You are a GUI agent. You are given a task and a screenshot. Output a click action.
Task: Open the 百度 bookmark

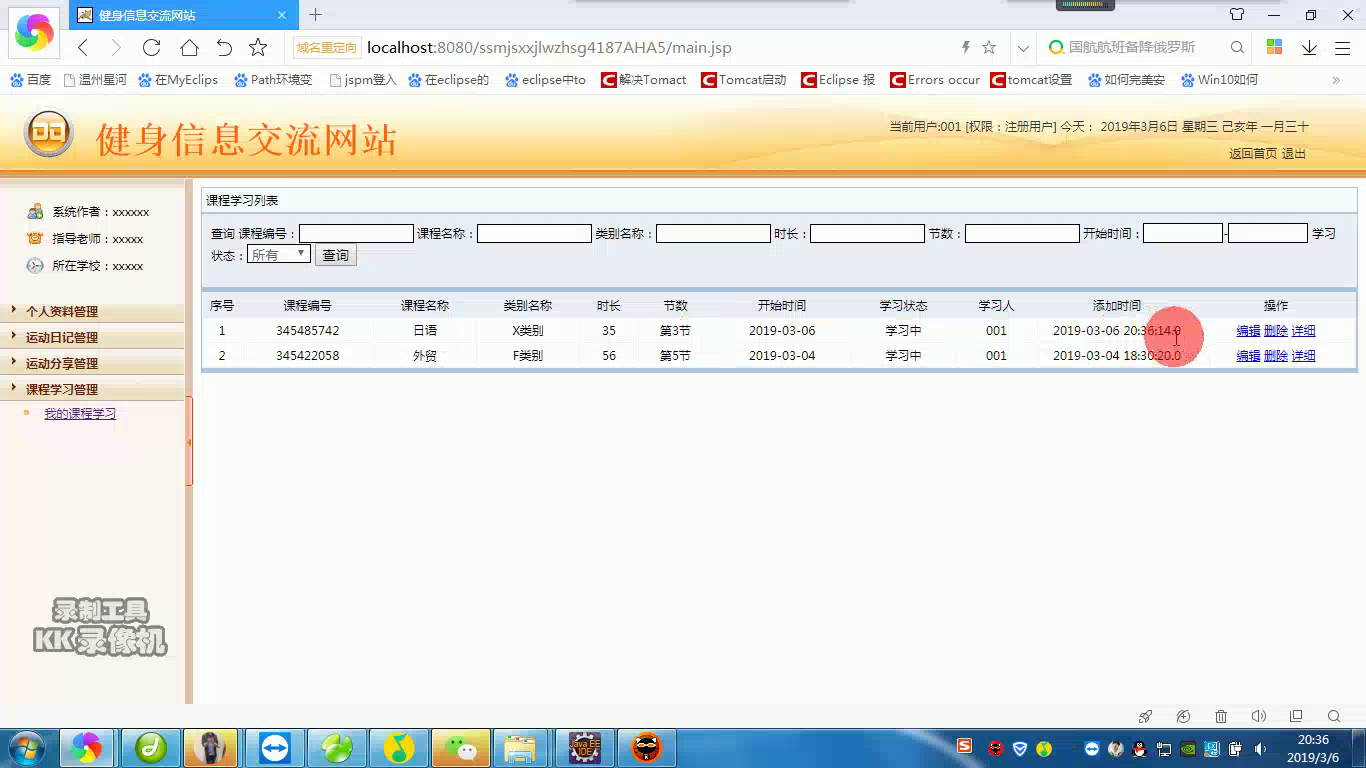coord(30,80)
